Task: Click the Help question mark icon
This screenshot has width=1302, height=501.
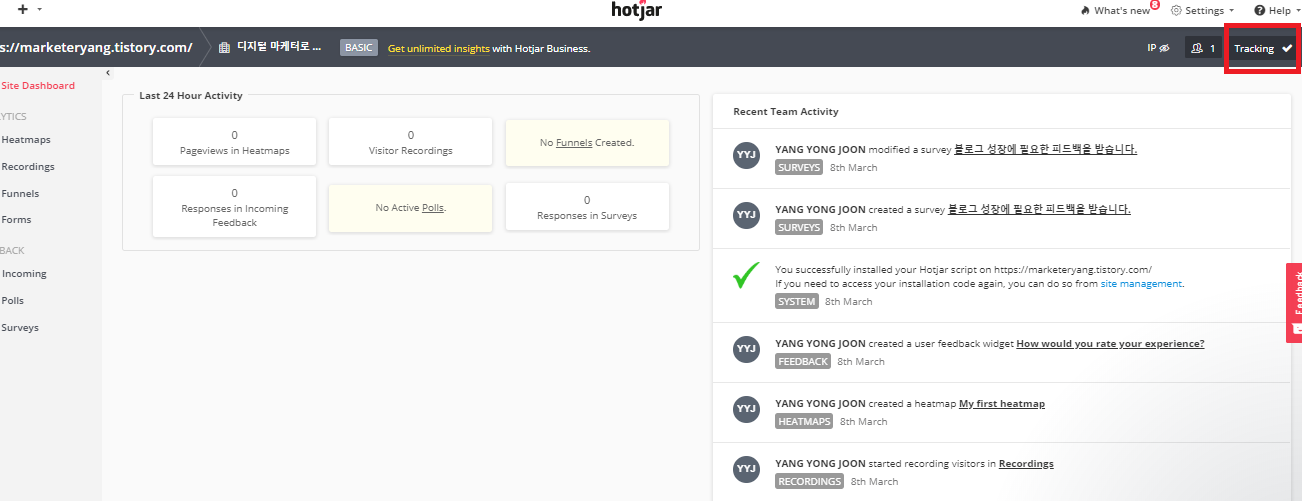Action: point(1259,10)
